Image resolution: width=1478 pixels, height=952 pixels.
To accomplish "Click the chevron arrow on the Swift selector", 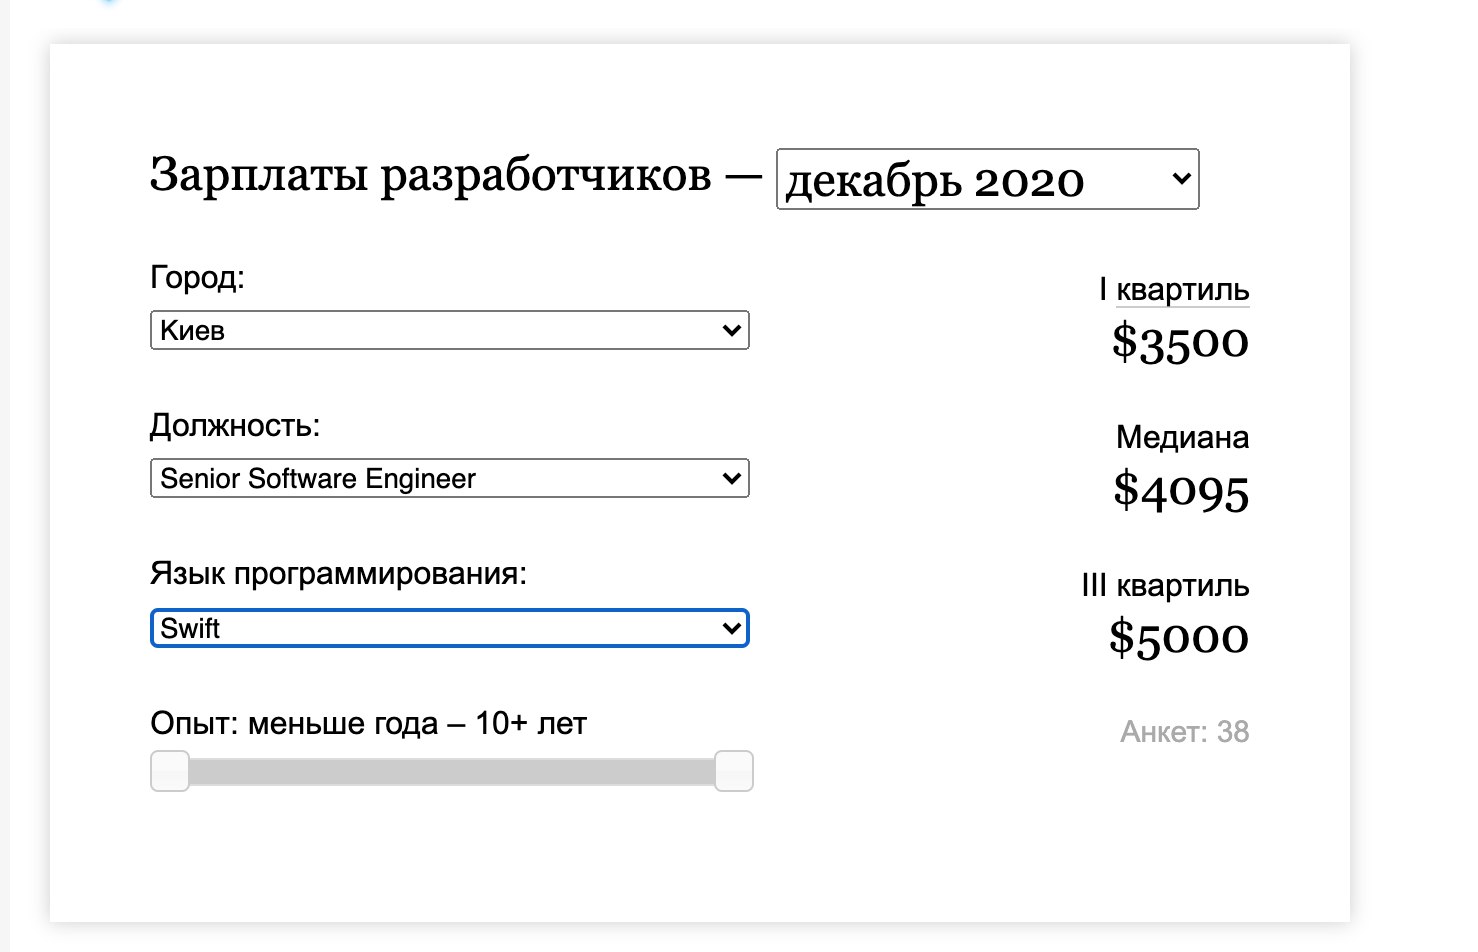I will (731, 629).
